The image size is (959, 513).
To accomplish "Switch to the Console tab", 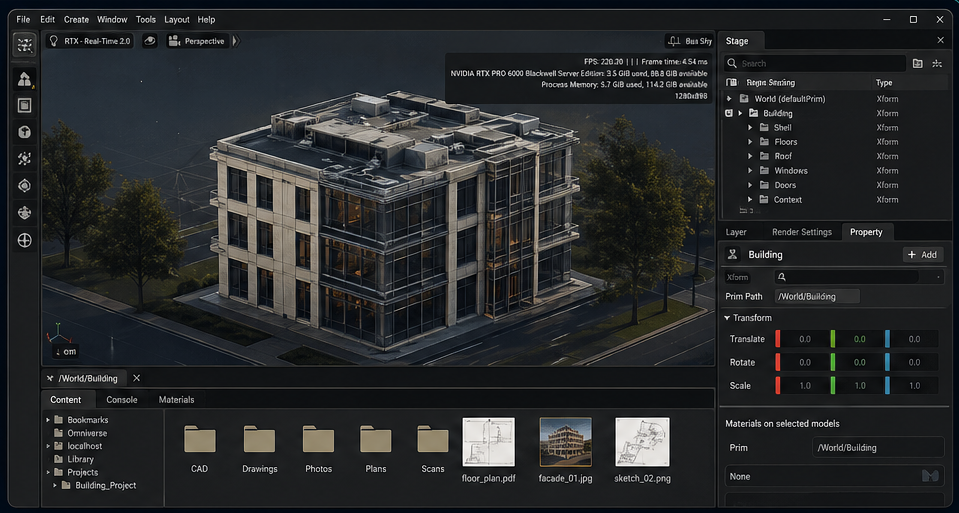I will pos(122,399).
